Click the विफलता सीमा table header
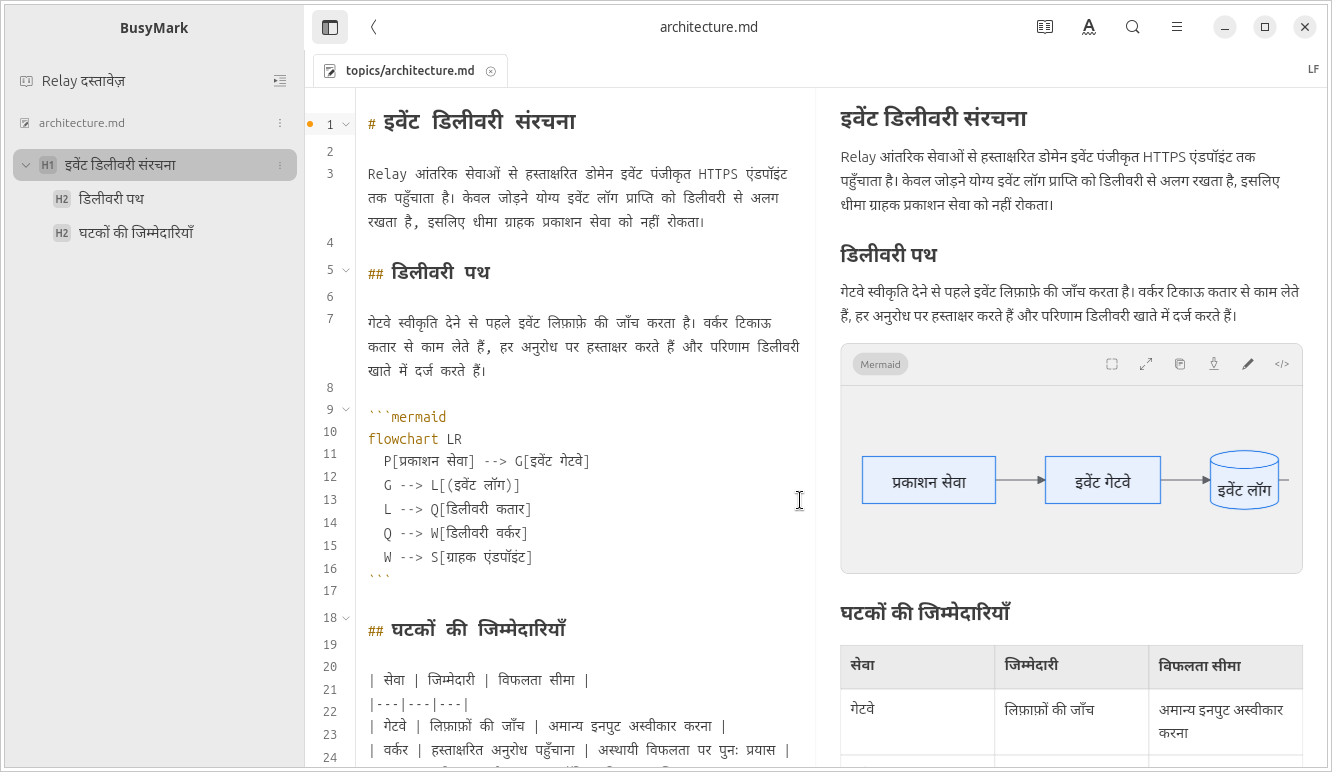This screenshot has height=772, width=1332. click(x=1226, y=666)
